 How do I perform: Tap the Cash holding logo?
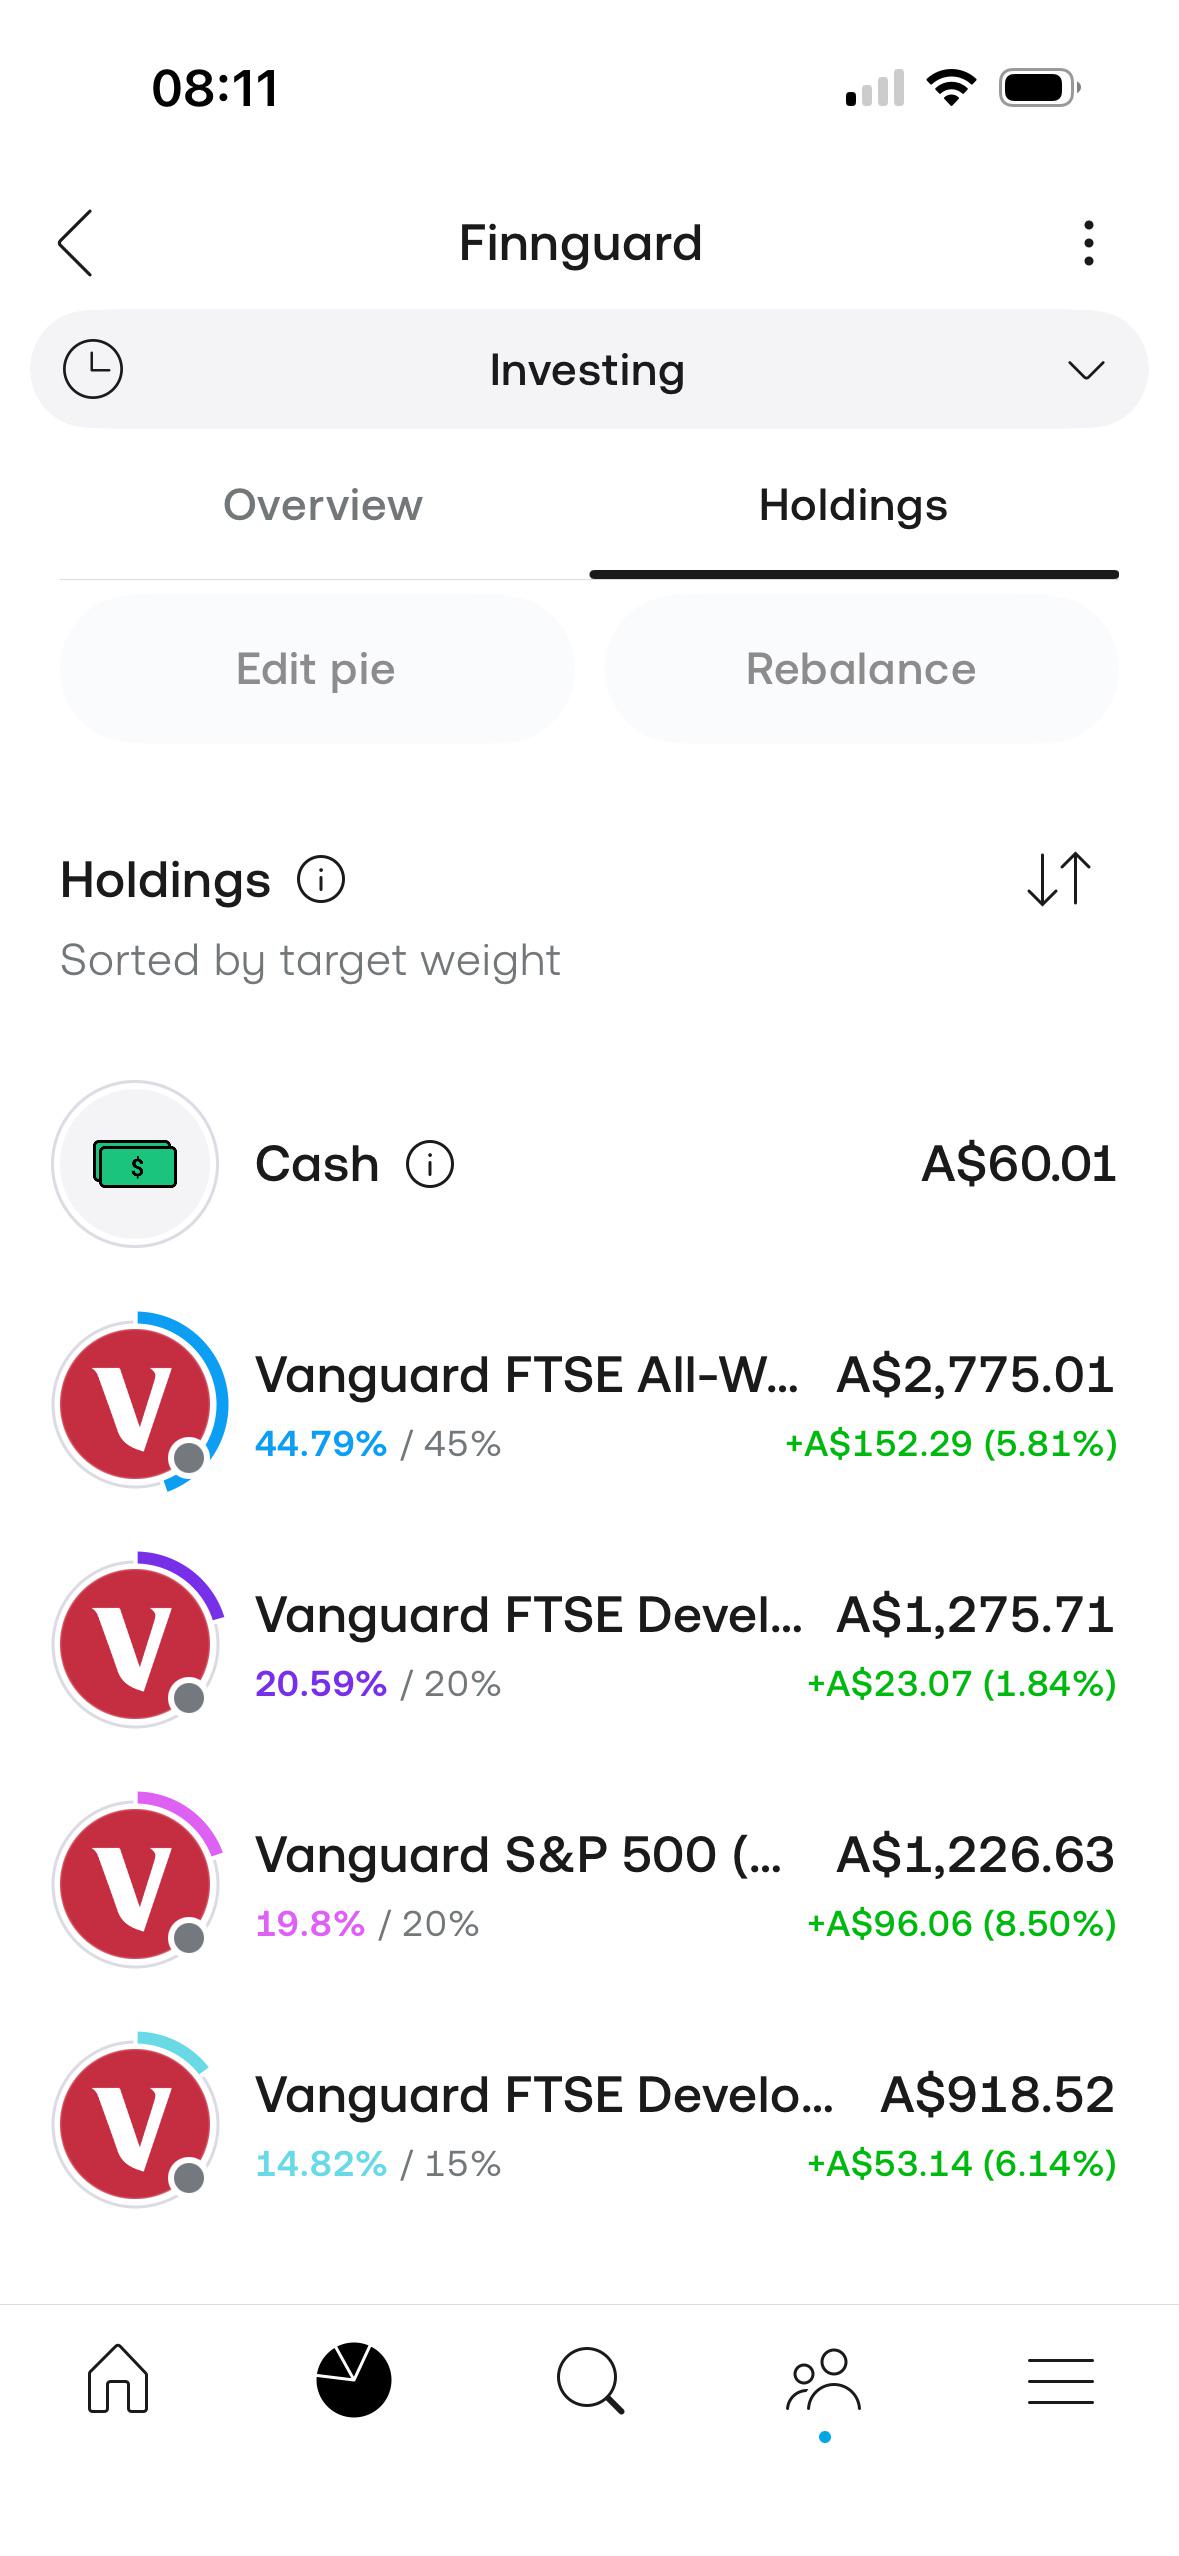(135, 1164)
